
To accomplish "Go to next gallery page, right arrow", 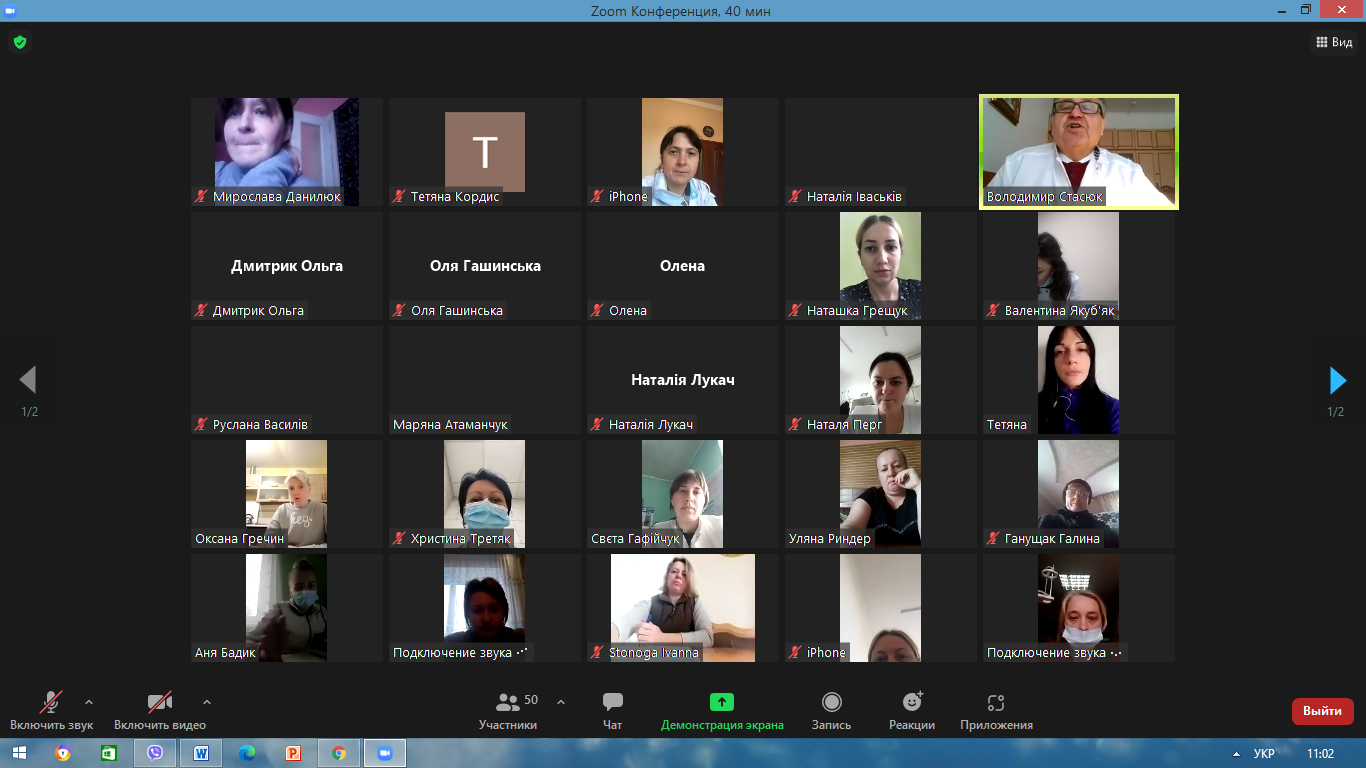I will point(1337,380).
